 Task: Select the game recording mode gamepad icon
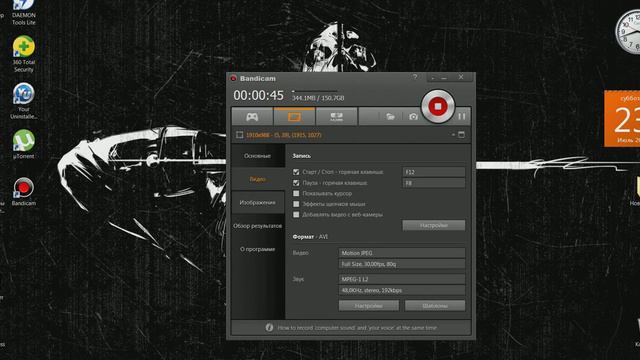pos(252,117)
